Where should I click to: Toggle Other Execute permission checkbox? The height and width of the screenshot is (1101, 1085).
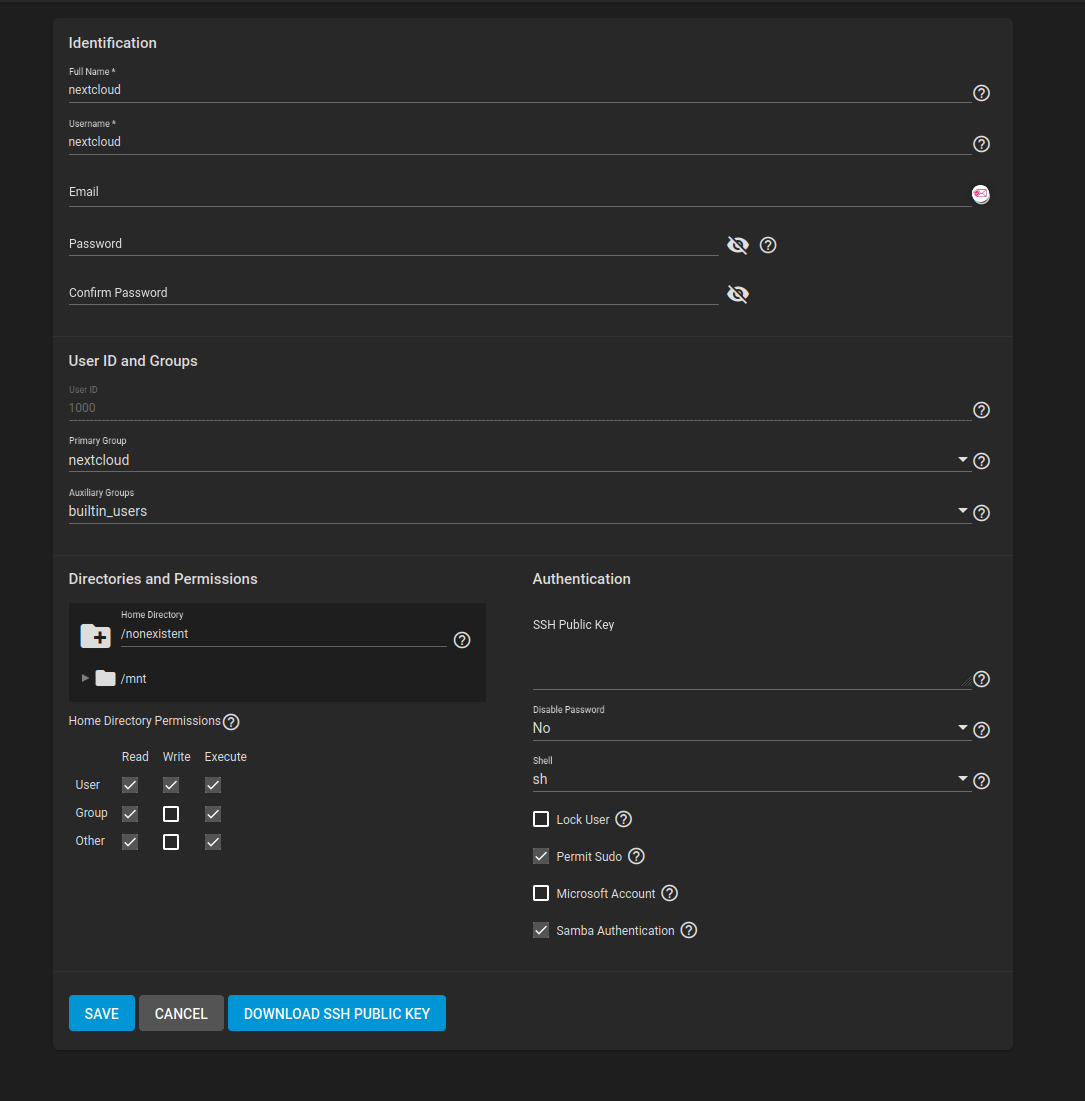point(213,842)
